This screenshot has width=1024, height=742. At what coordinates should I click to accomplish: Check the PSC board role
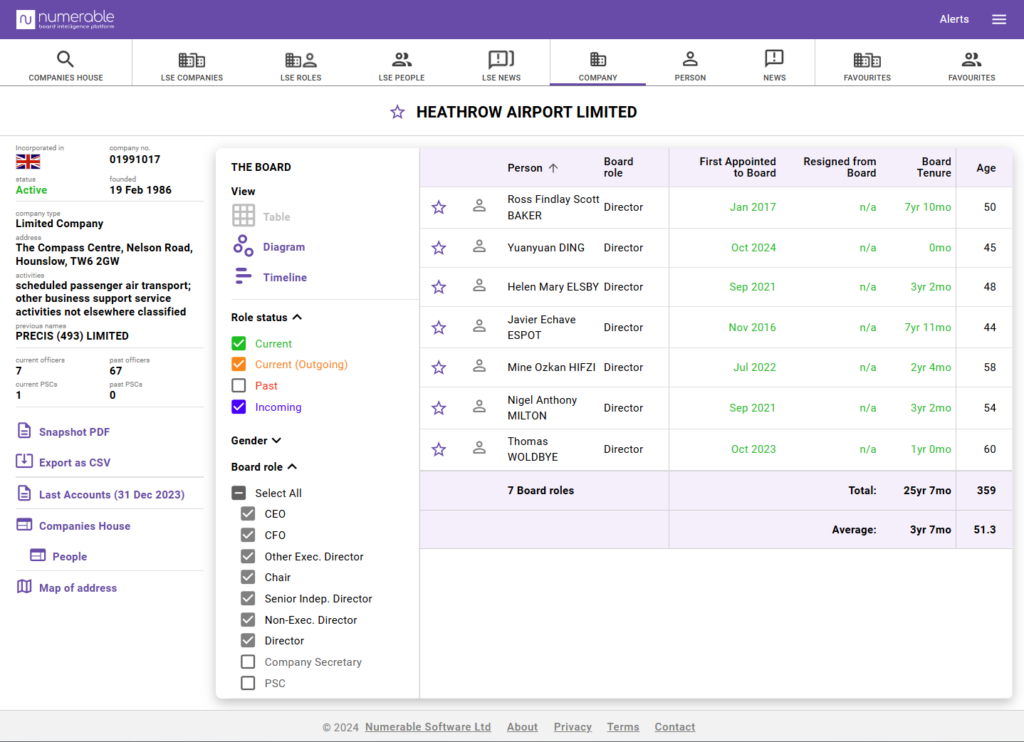click(x=248, y=683)
